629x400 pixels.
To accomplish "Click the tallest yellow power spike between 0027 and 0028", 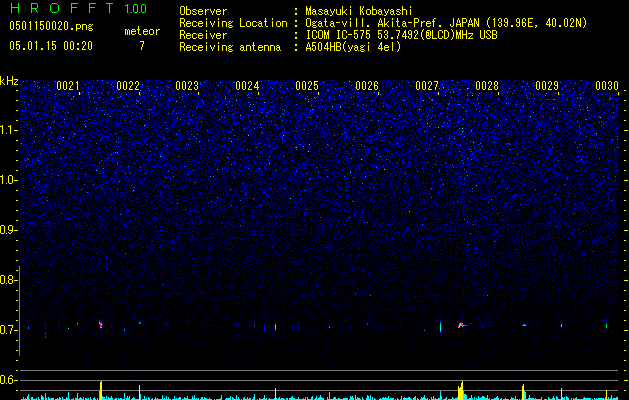I will tap(461, 390).
